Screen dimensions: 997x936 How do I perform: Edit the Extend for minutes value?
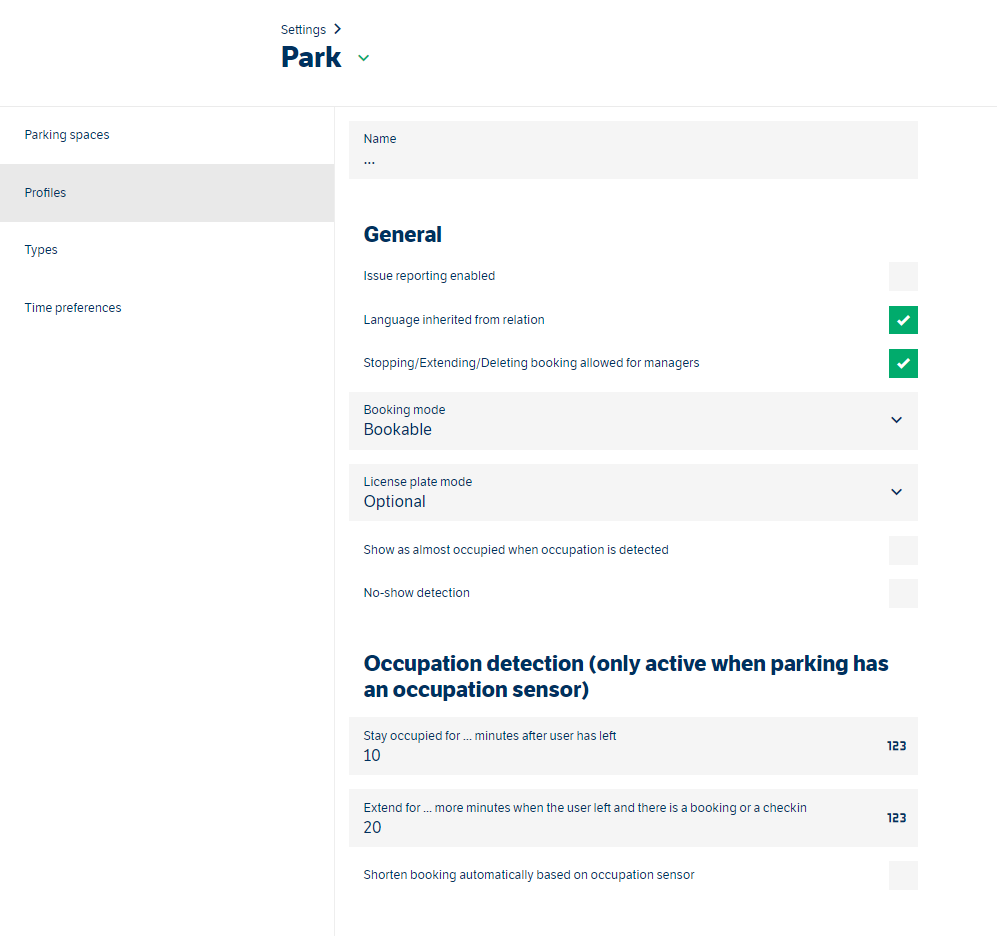pyautogui.click(x=633, y=818)
